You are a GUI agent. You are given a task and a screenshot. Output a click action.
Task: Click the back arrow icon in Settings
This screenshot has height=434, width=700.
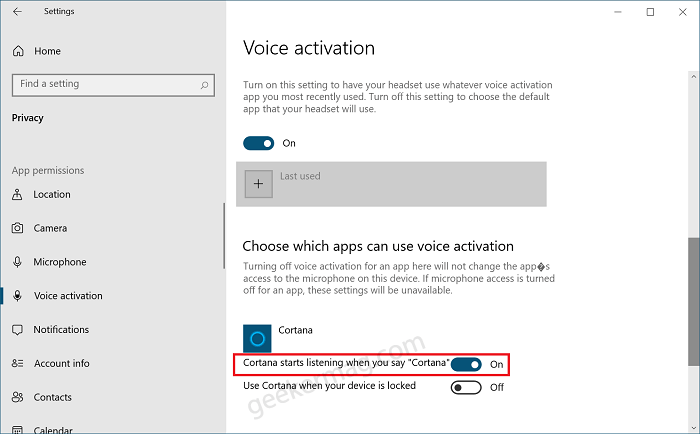click(17, 12)
